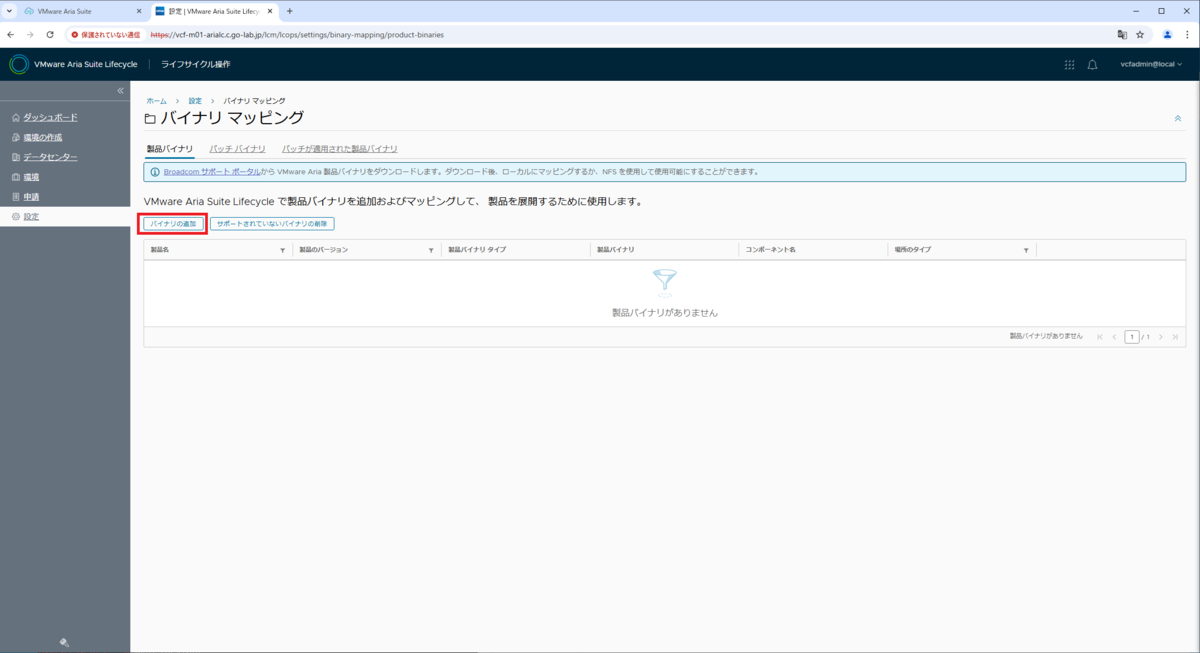
Task: Click the datacenter icon beside データセンター
Action: 15,157
